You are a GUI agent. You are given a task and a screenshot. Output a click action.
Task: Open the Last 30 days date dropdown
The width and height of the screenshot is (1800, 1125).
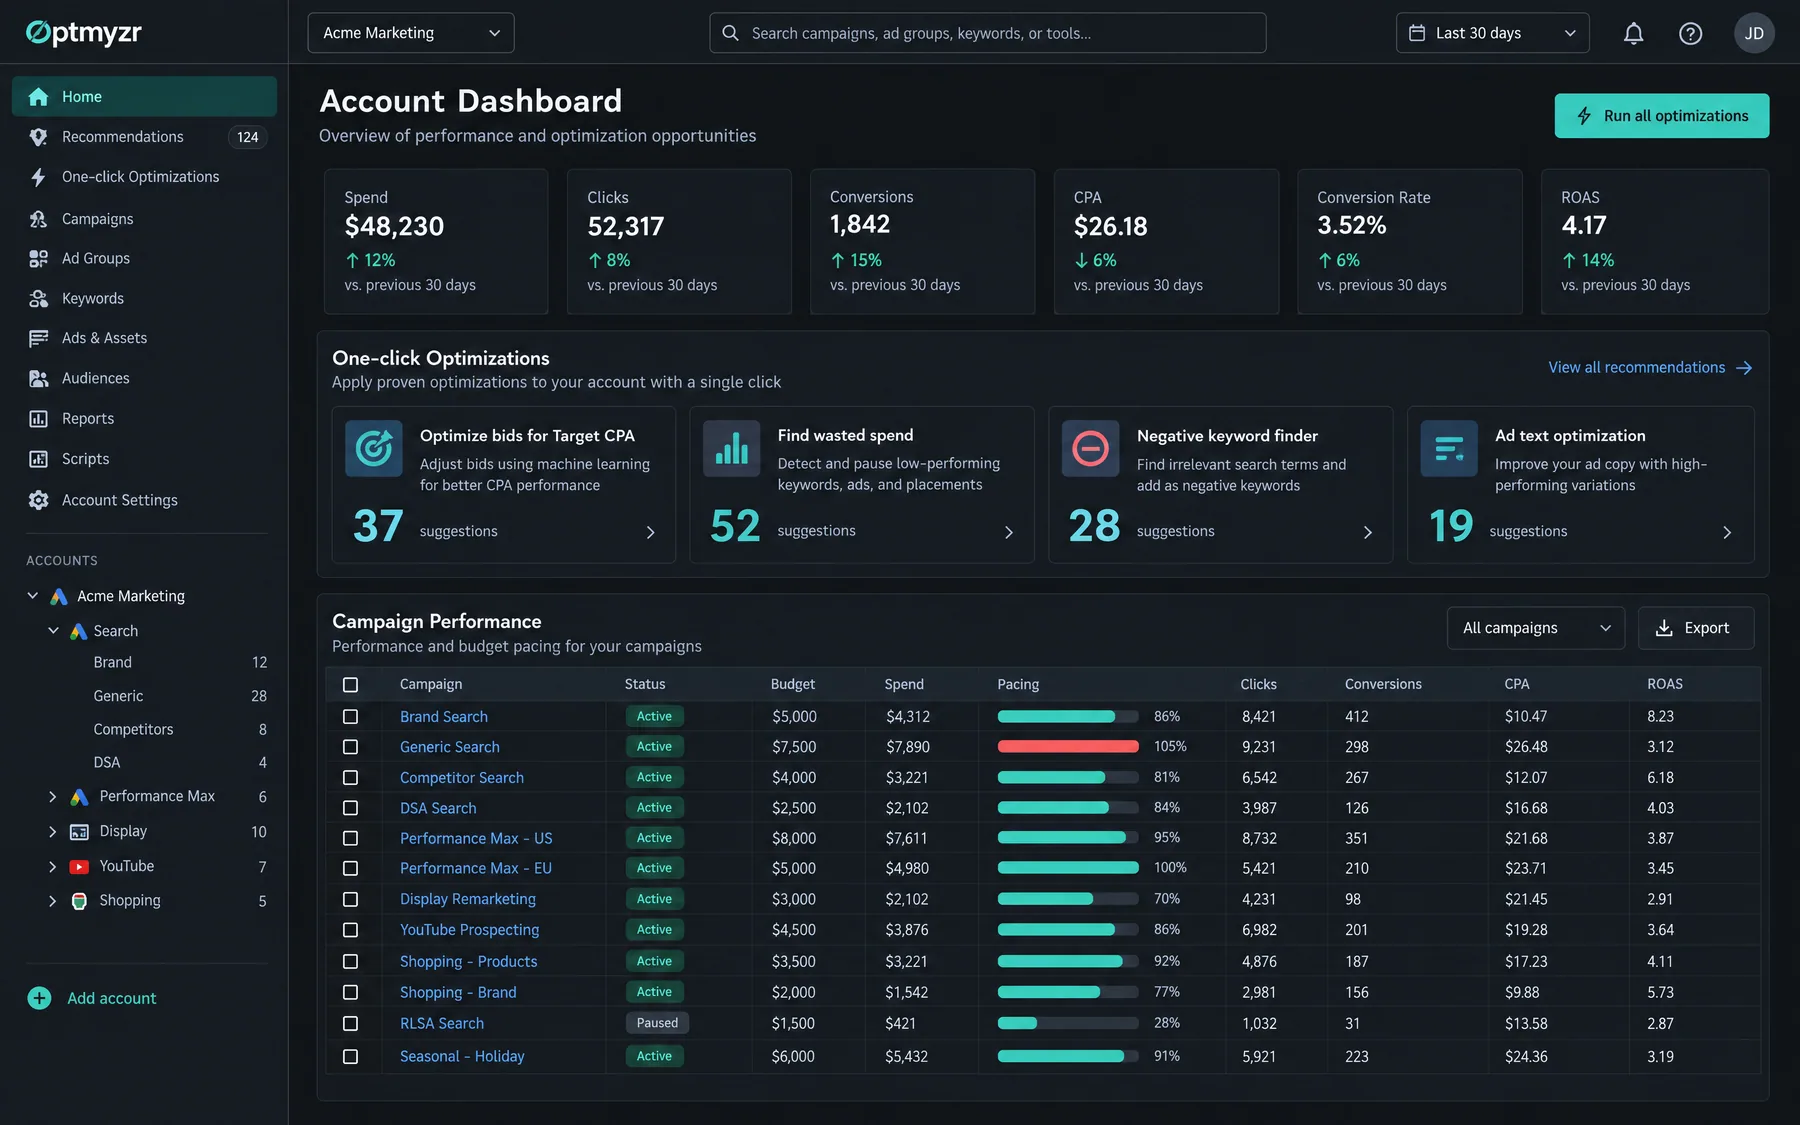click(x=1492, y=33)
